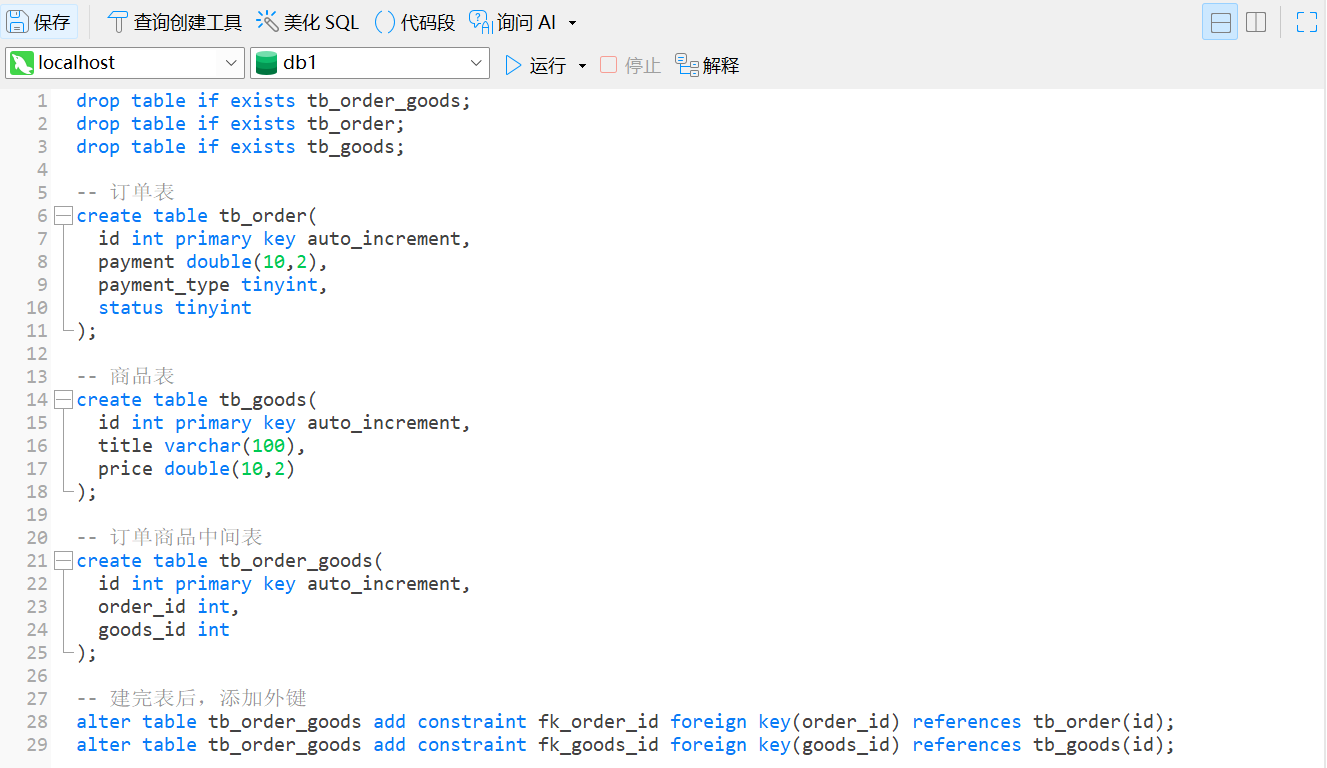The image size is (1327, 768).
Task: Click the Explain (解释) button
Action: tap(707, 65)
